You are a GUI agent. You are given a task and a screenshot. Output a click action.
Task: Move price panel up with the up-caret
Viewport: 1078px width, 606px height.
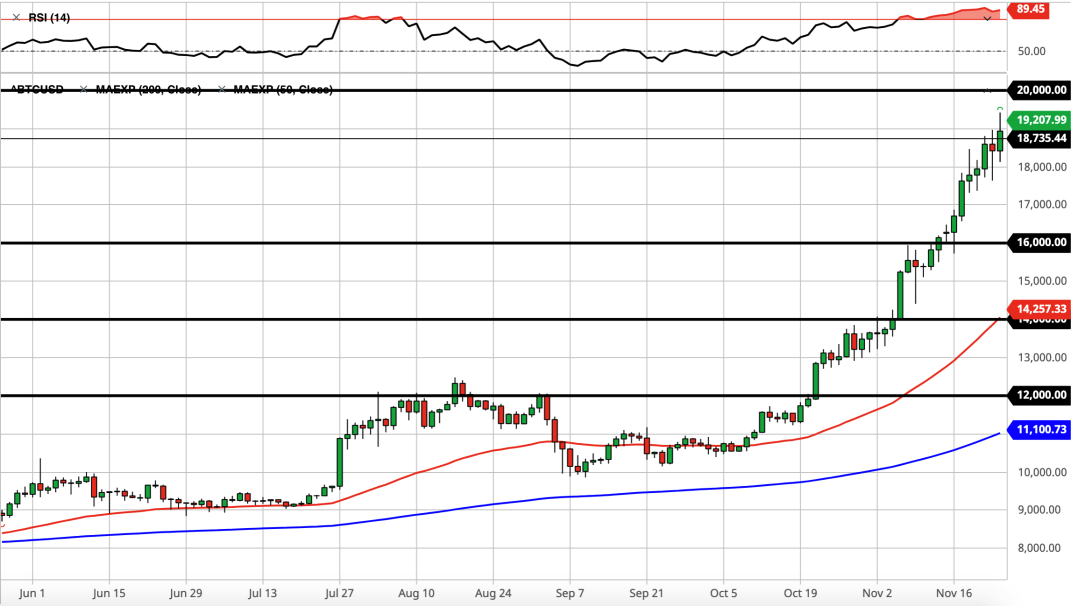987,90
